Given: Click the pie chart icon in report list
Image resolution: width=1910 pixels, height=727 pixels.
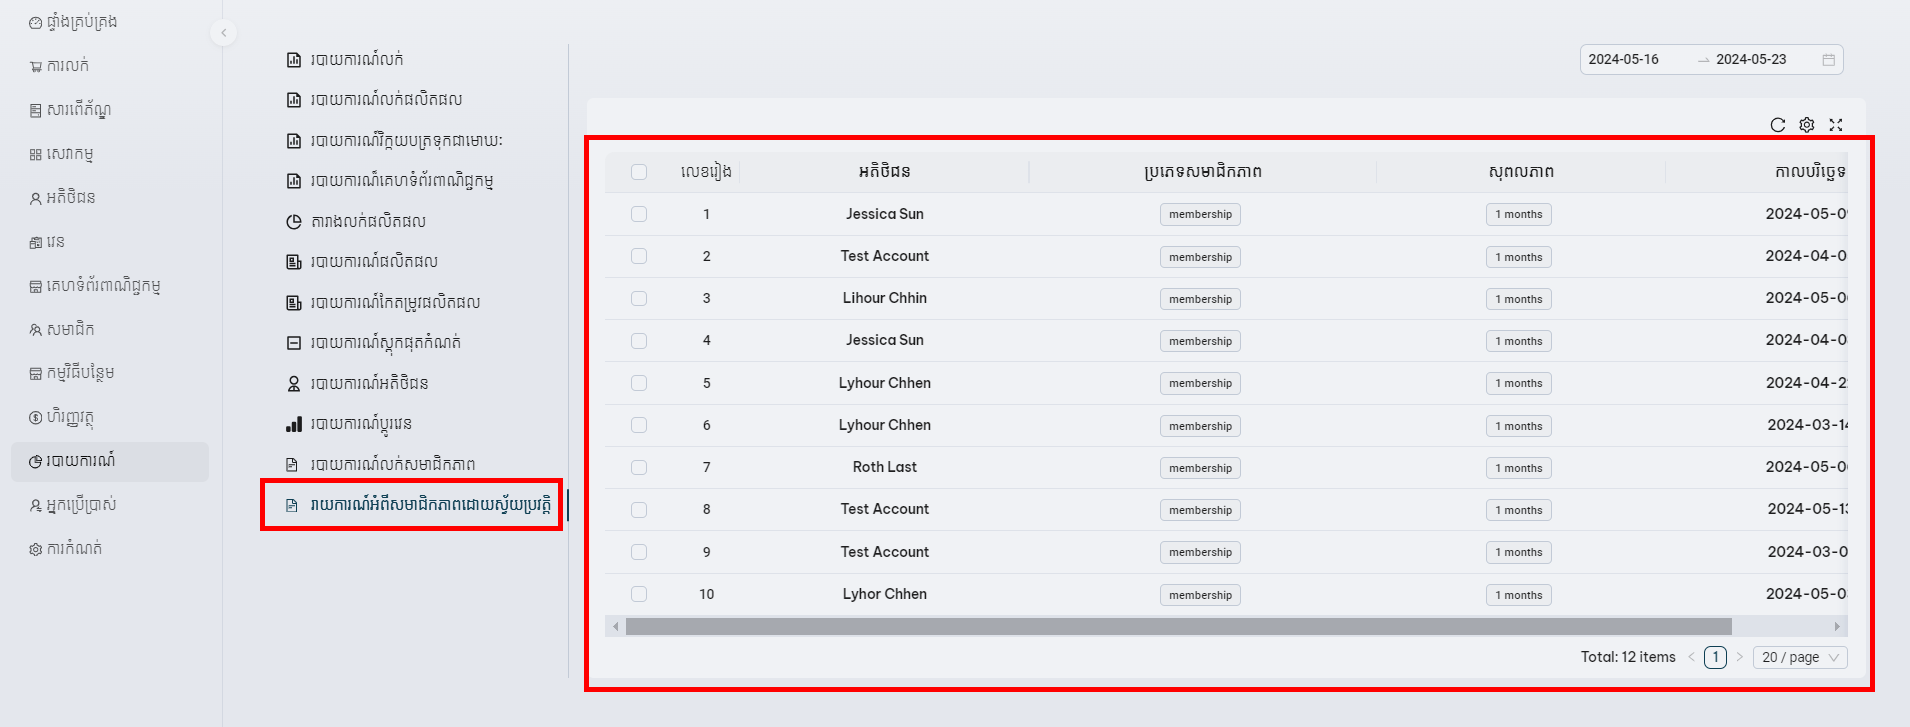Looking at the screenshot, I should click(x=294, y=222).
